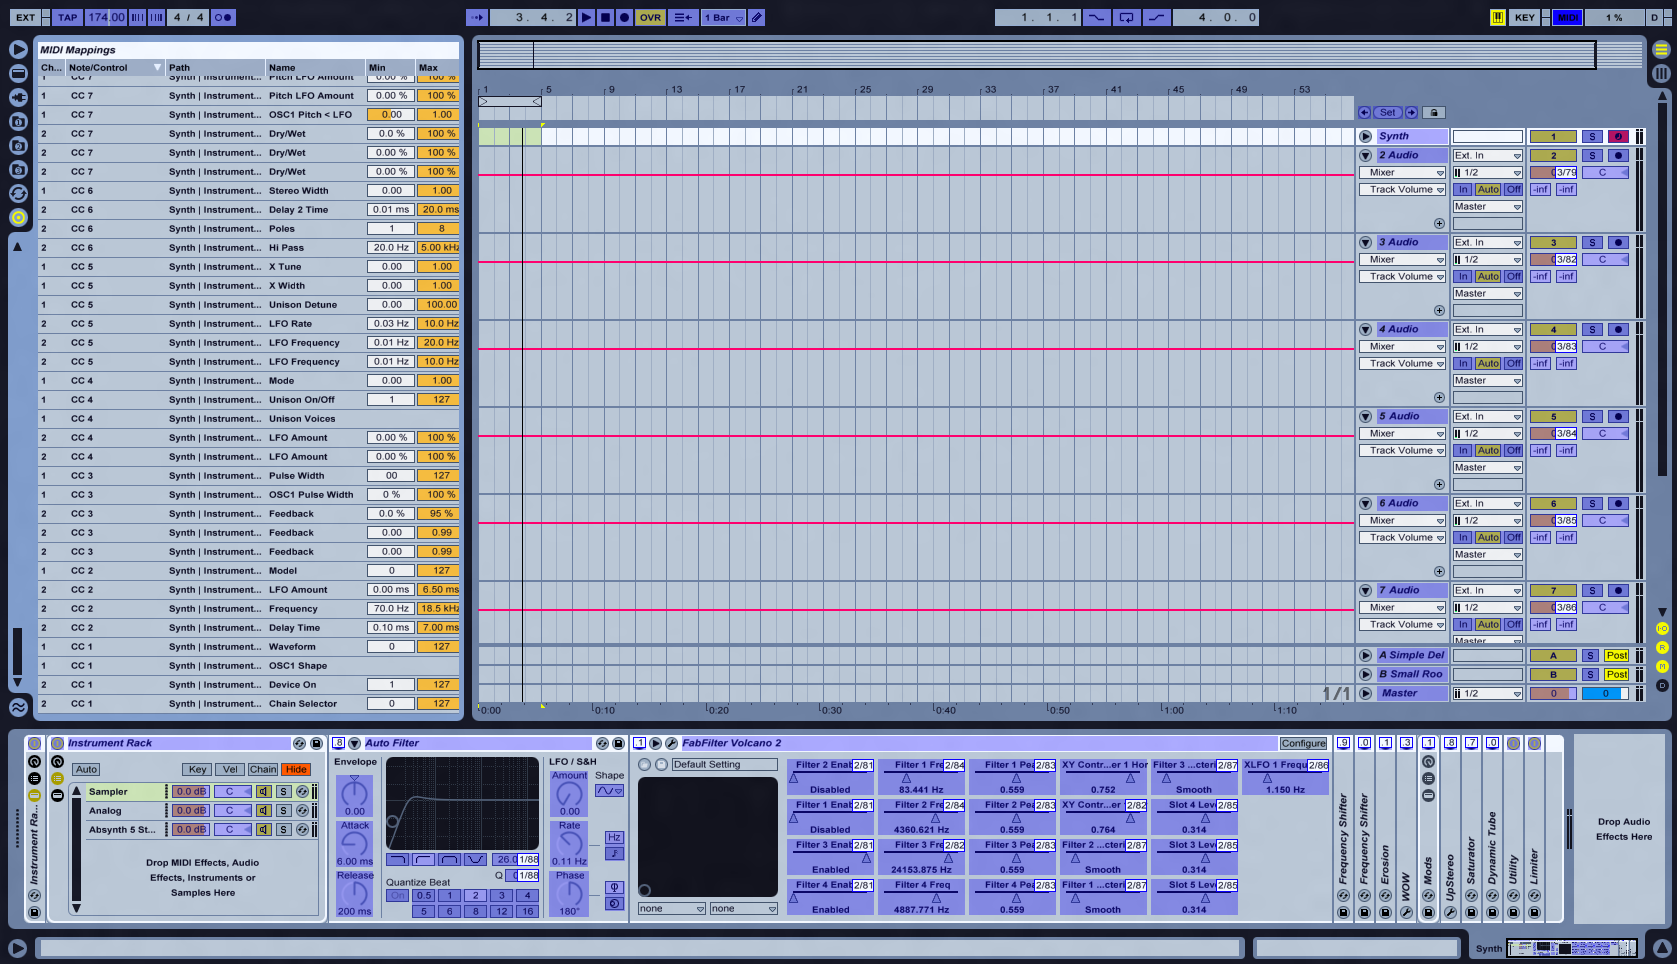Toggle the metronome icon next to 4/4
The height and width of the screenshot is (964, 1677).
224,17
